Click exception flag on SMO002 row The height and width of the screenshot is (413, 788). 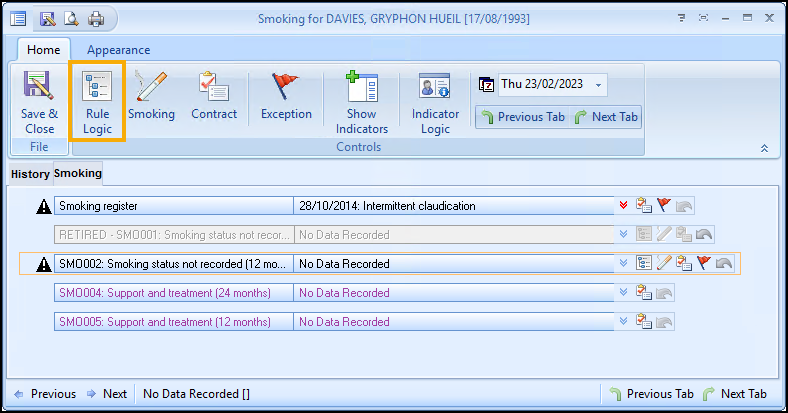point(703,264)
